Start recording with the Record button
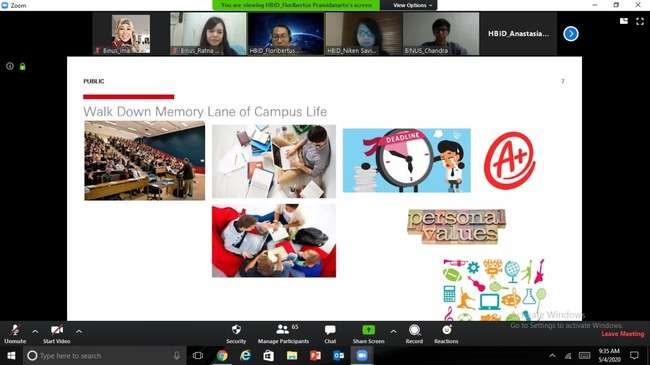650x365 pixels. click(414, 333)
